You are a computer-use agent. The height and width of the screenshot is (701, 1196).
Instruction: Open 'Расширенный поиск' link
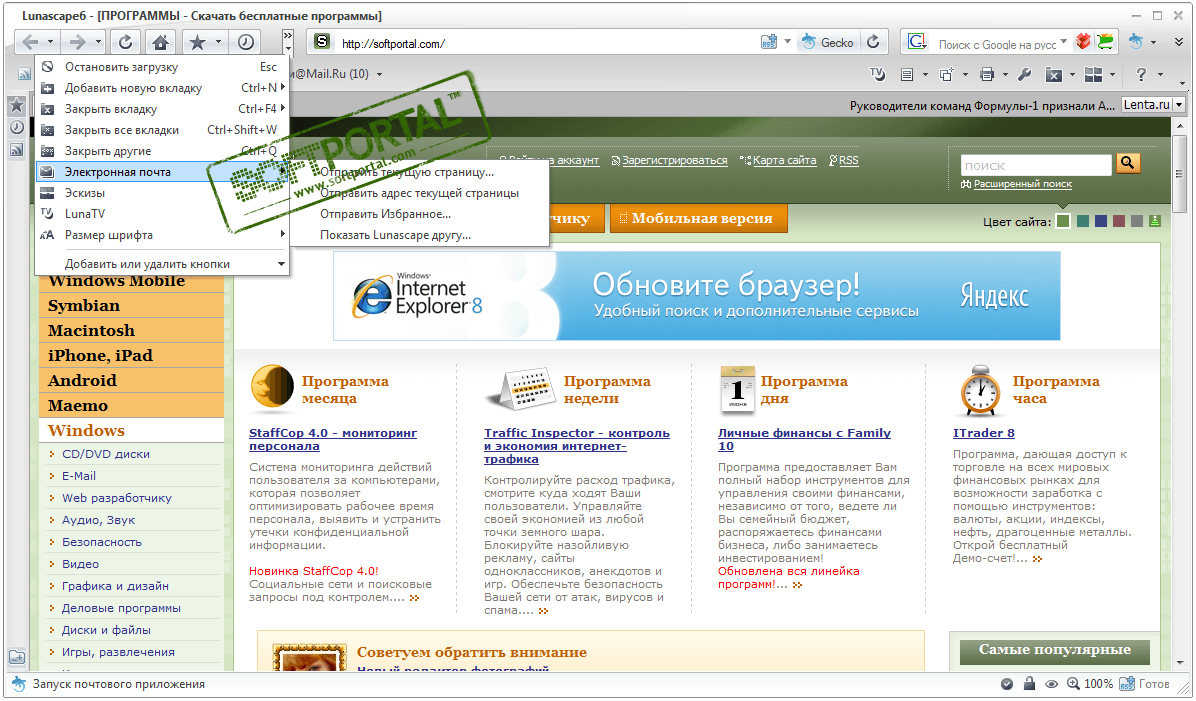(1022, 184)
